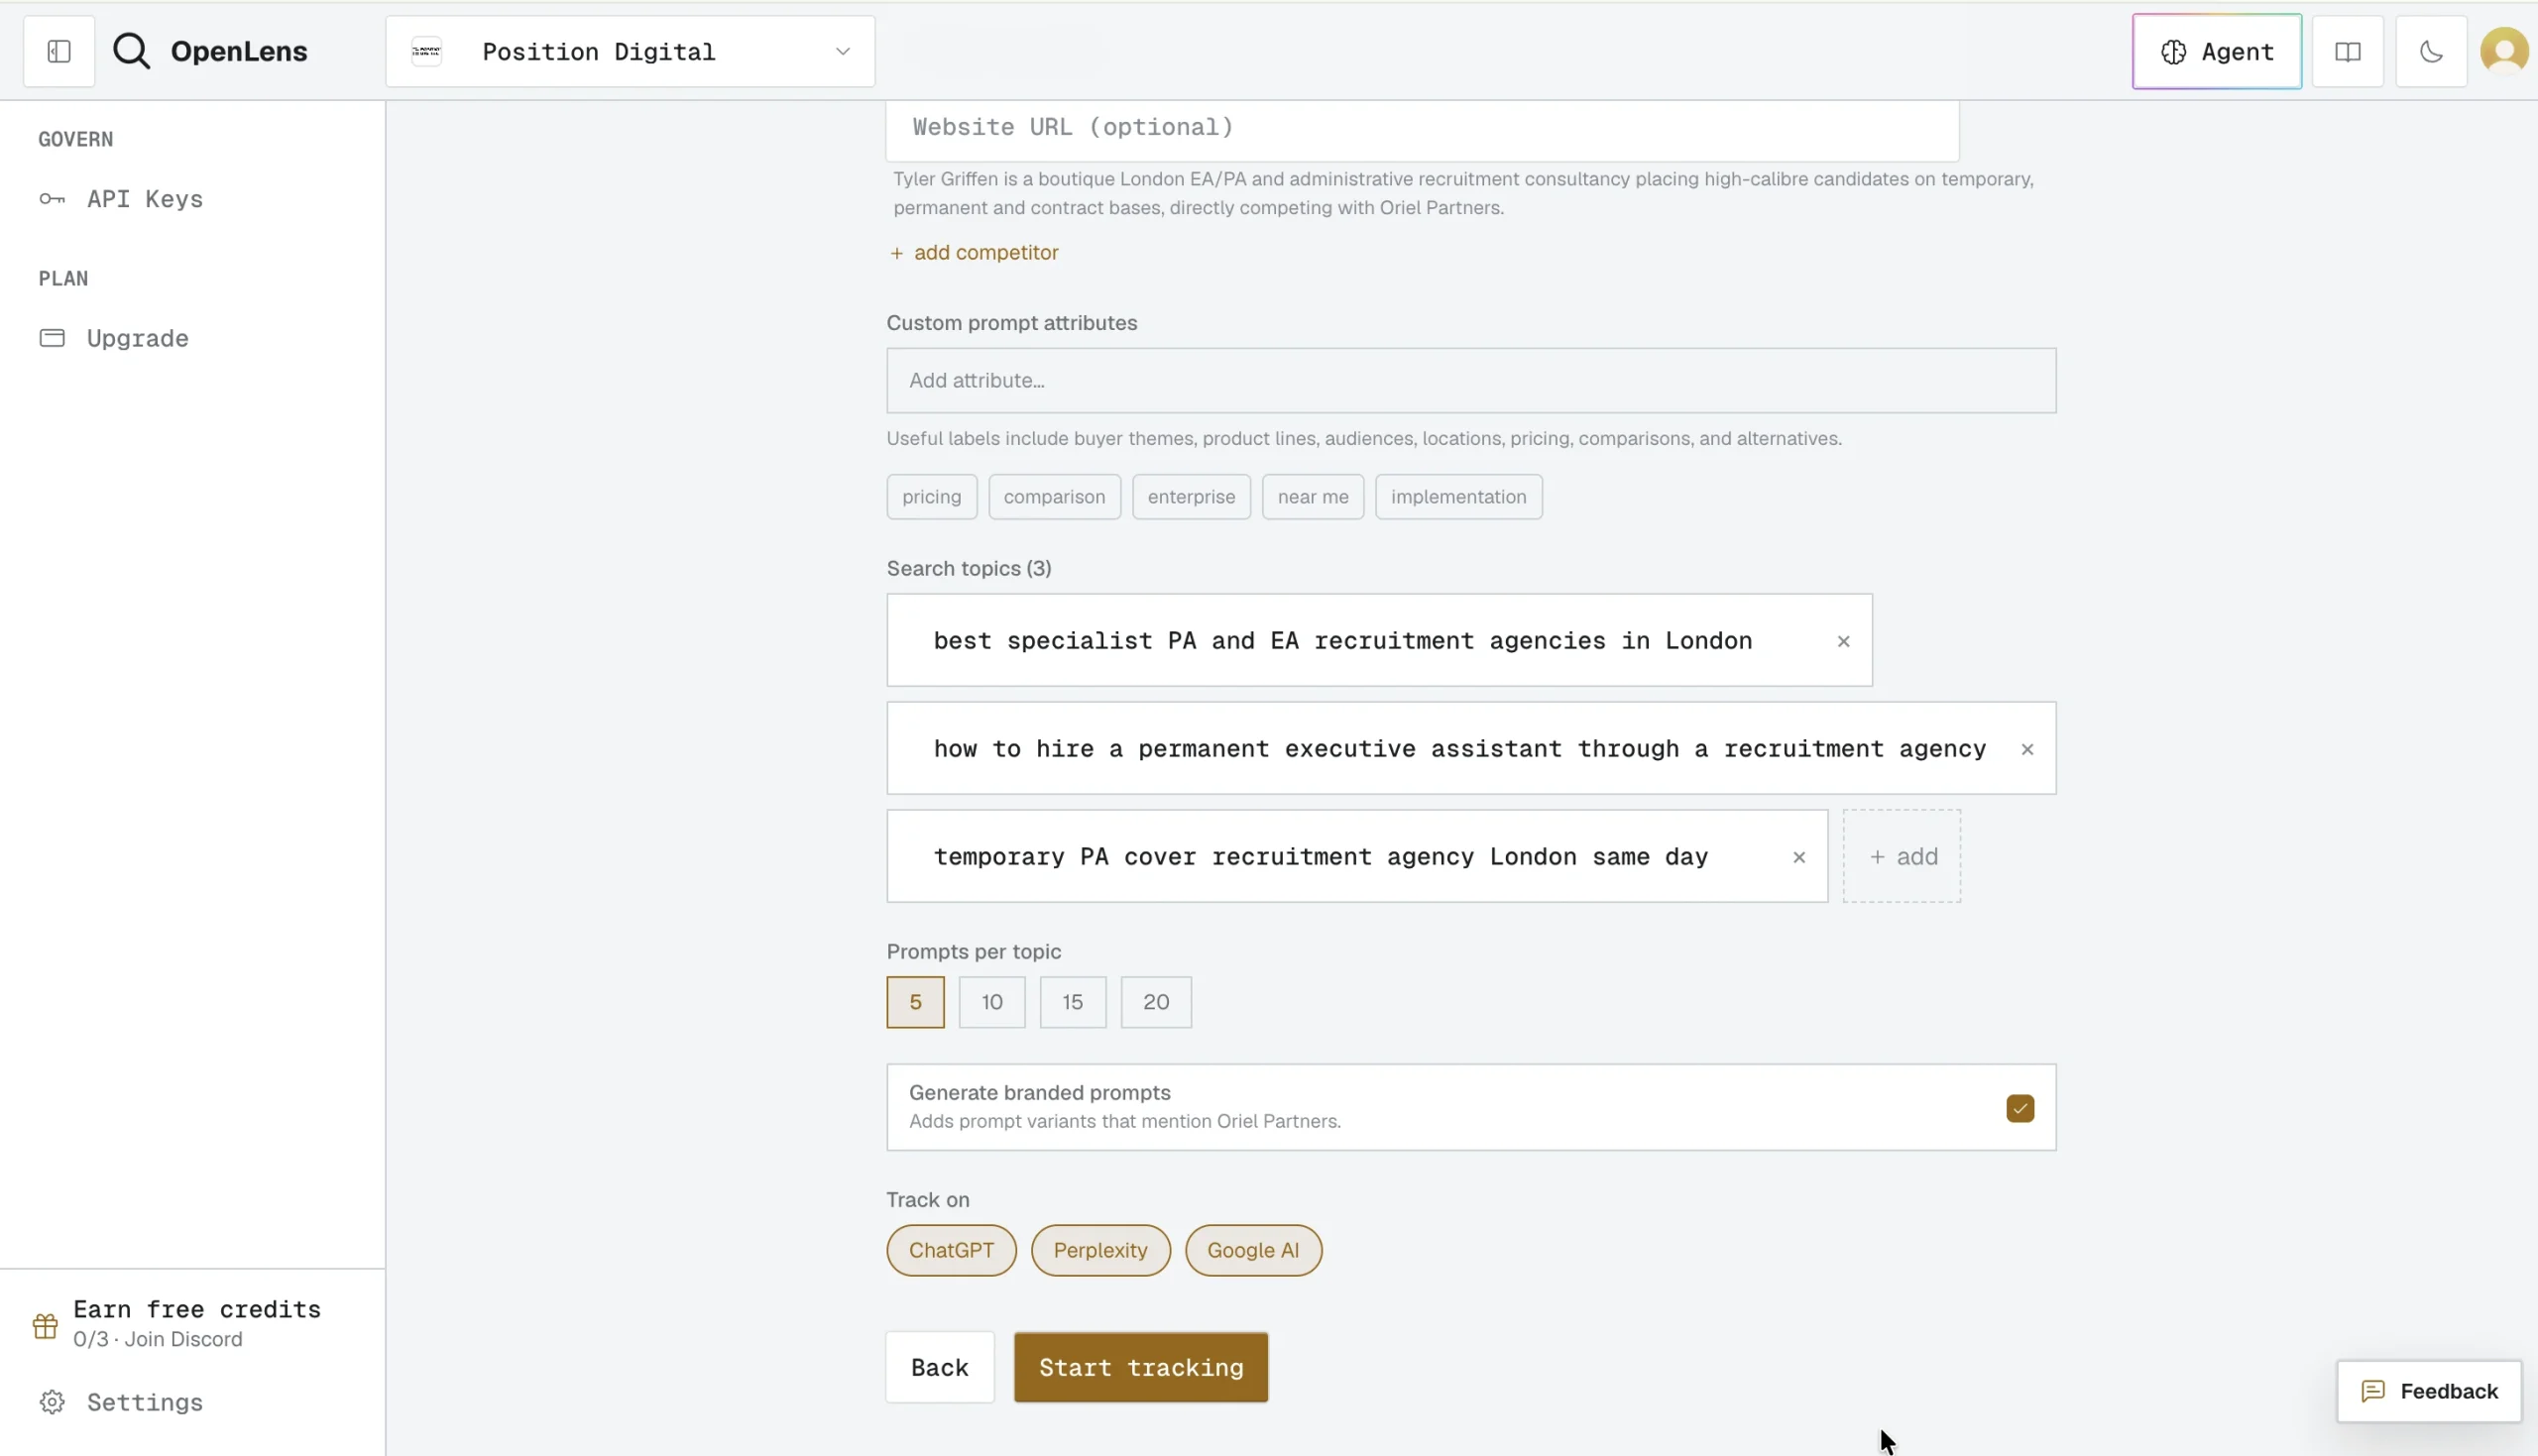Open the user avatar menu
The image size is (2538, 1456).
(x=2504, y=51)
